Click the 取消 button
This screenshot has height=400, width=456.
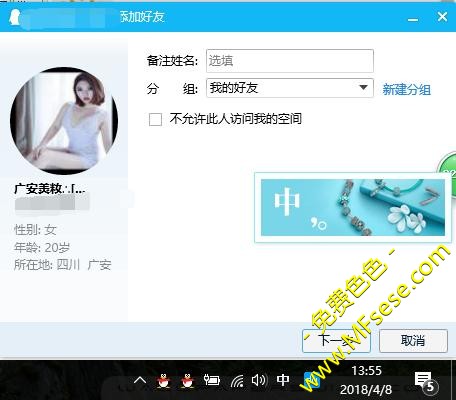click(413, 341)
